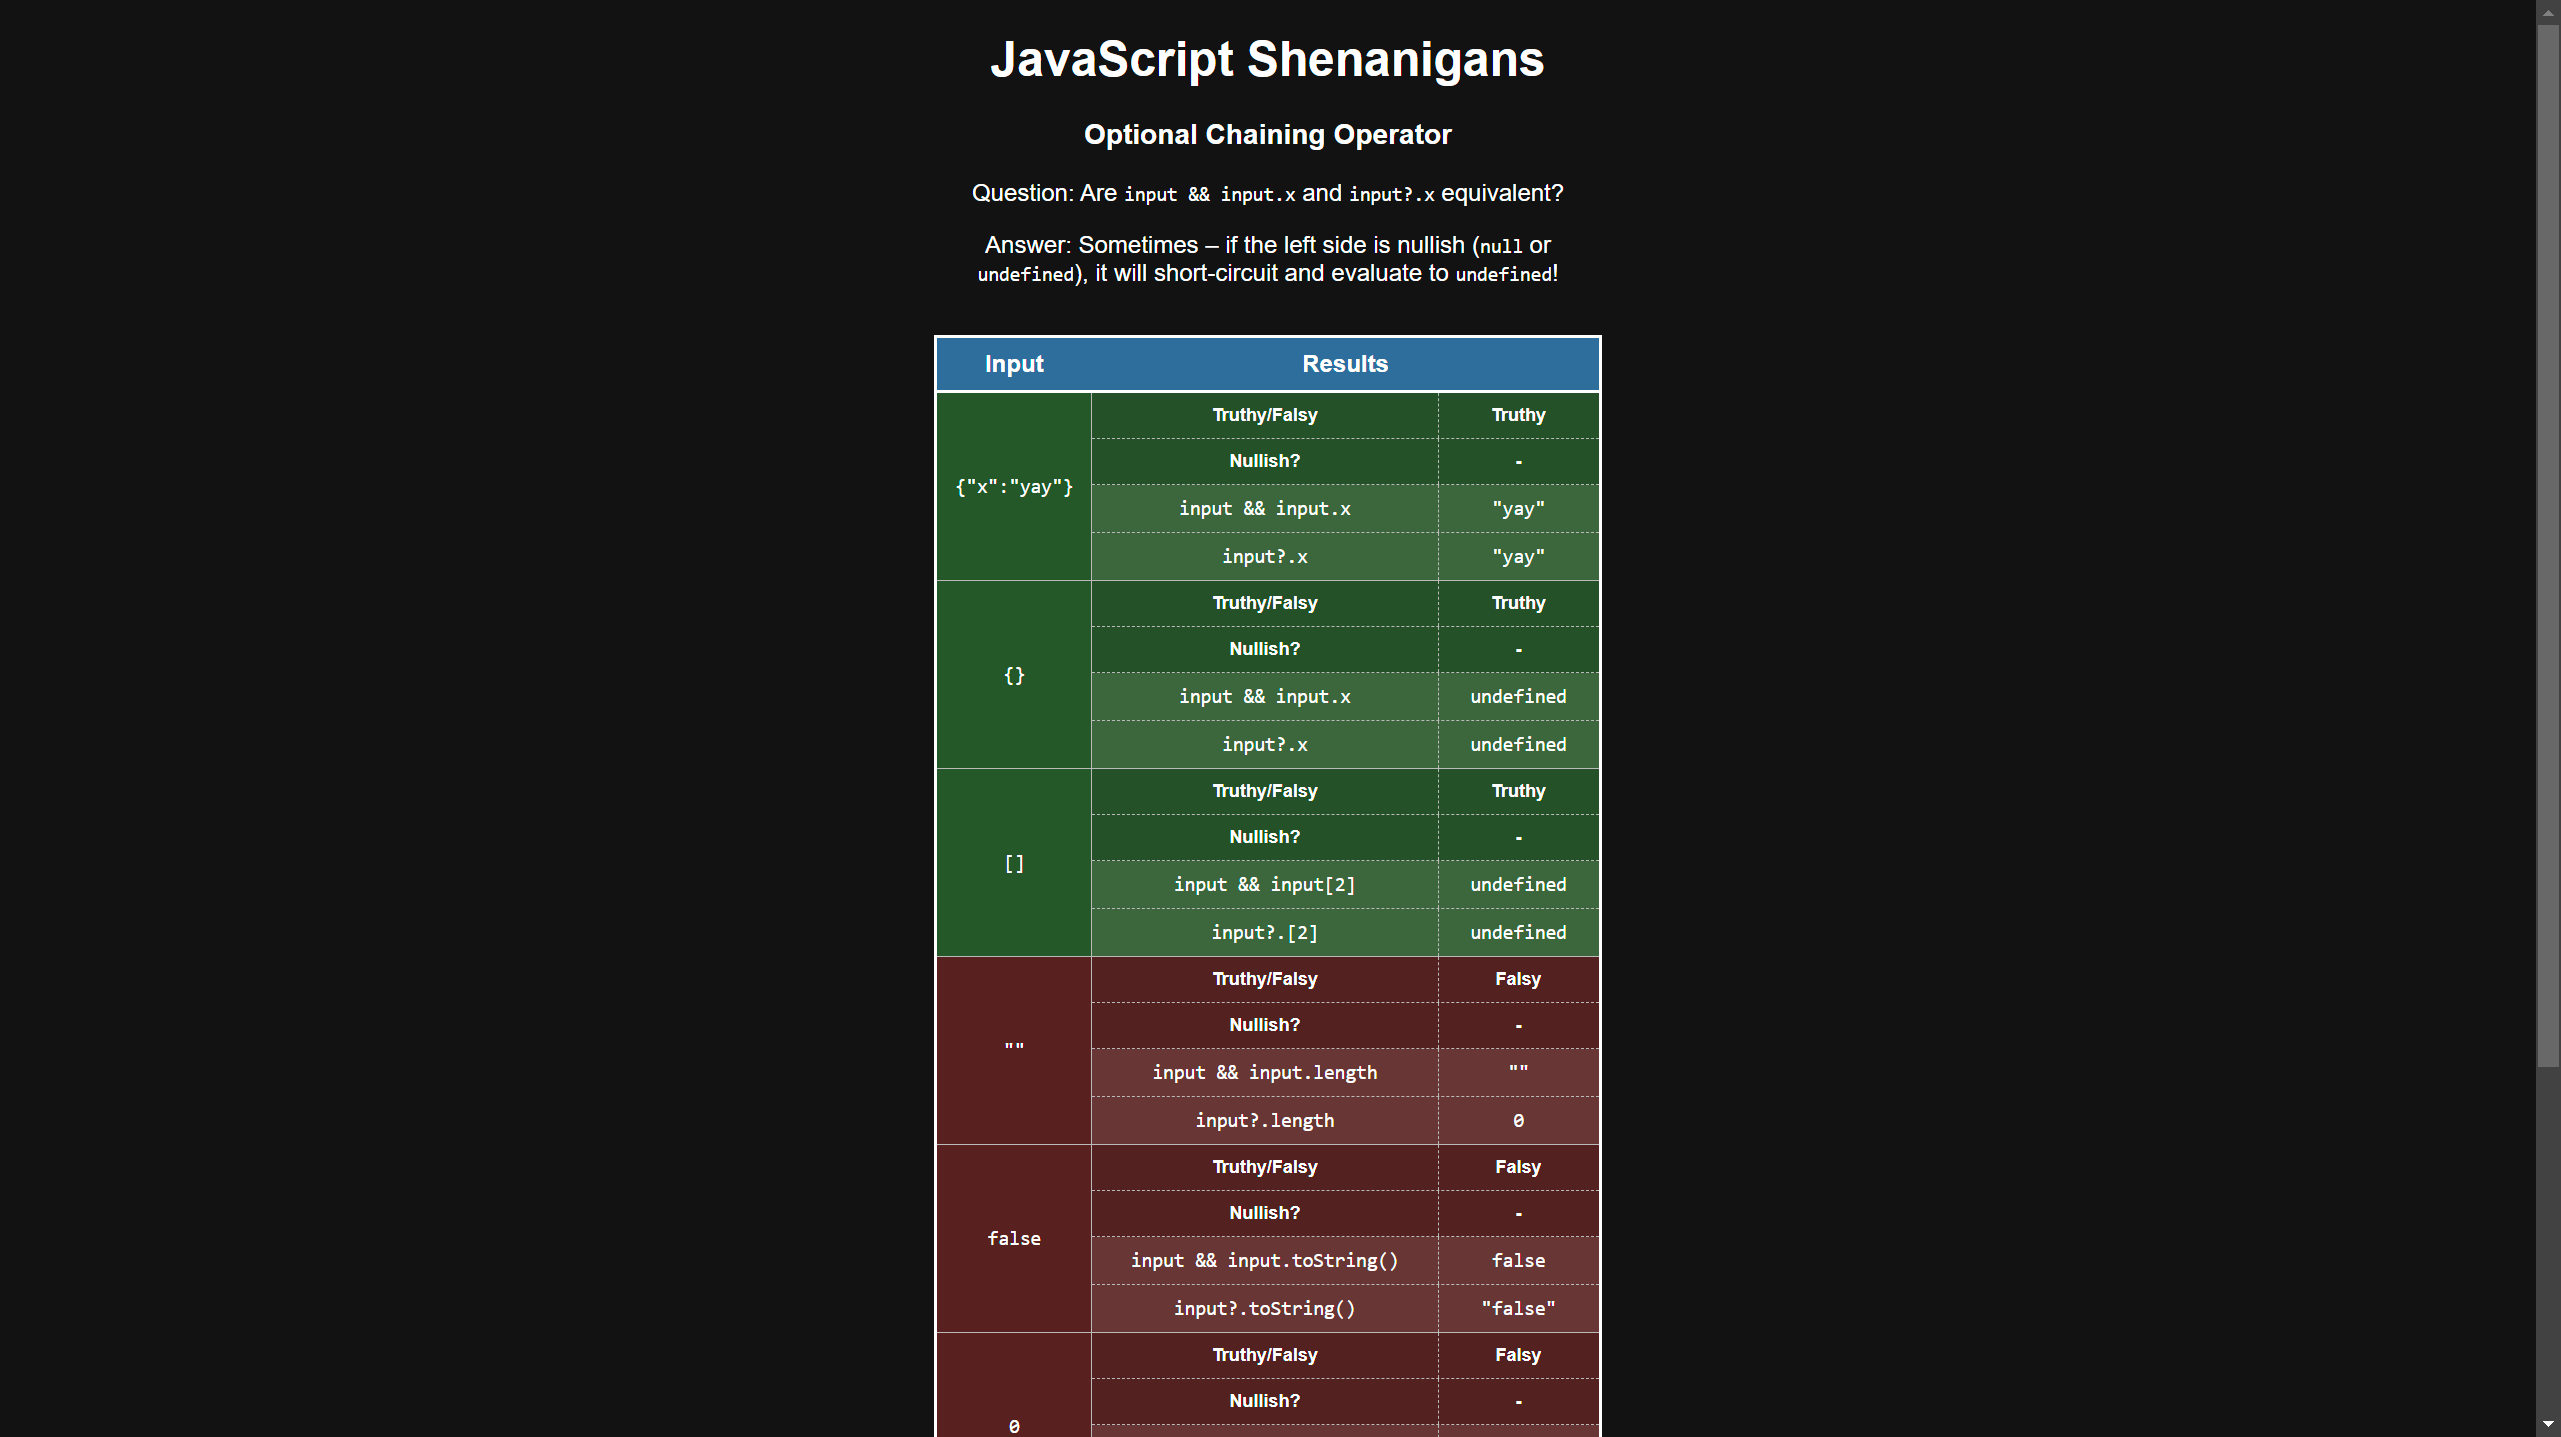Click the Input column header

coord(1014,363)
